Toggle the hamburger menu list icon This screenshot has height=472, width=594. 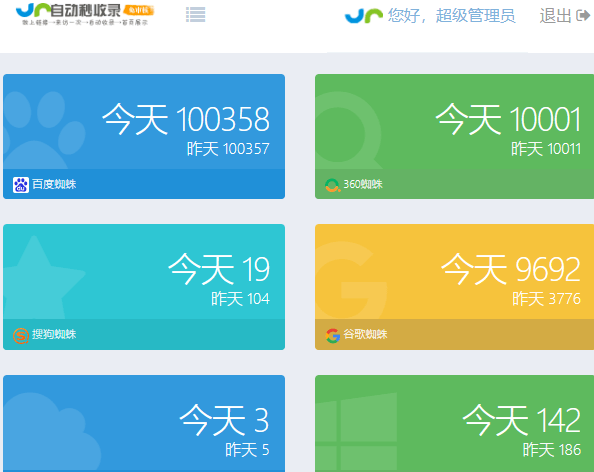tap(195, 15)
